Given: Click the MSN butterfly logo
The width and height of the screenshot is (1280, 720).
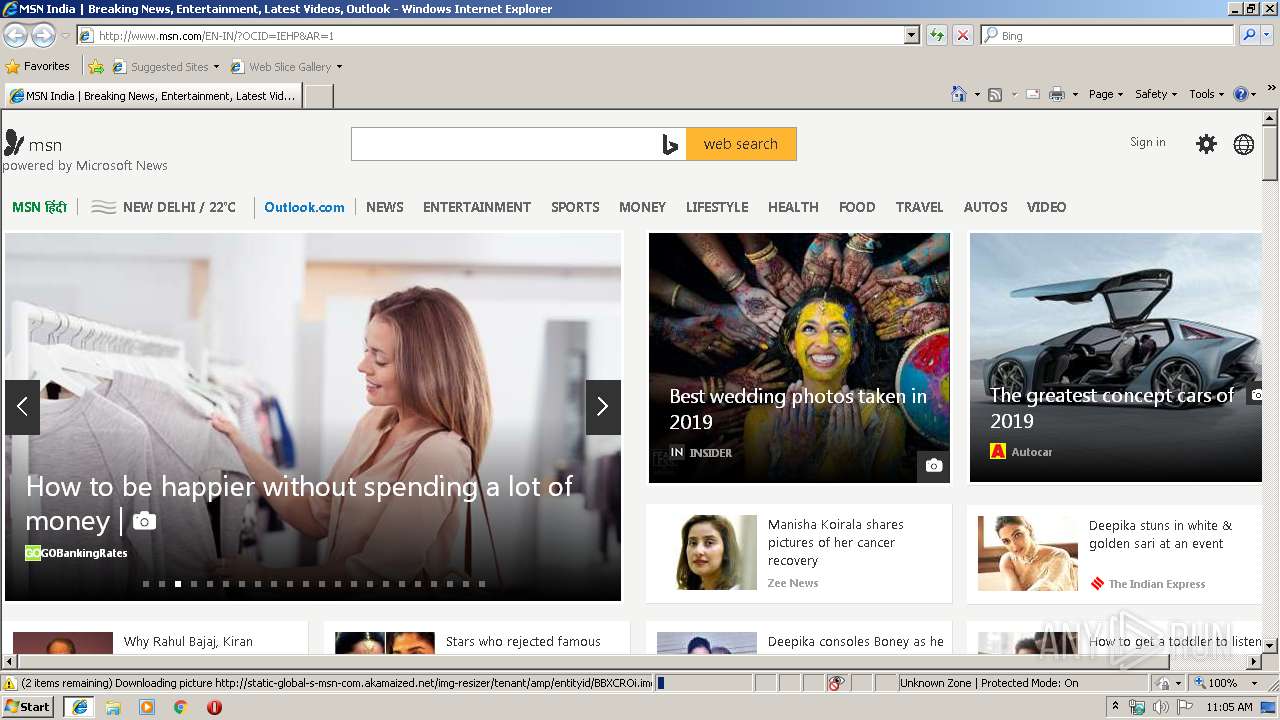Looking at the screenshot, I should tap(14, 142).
